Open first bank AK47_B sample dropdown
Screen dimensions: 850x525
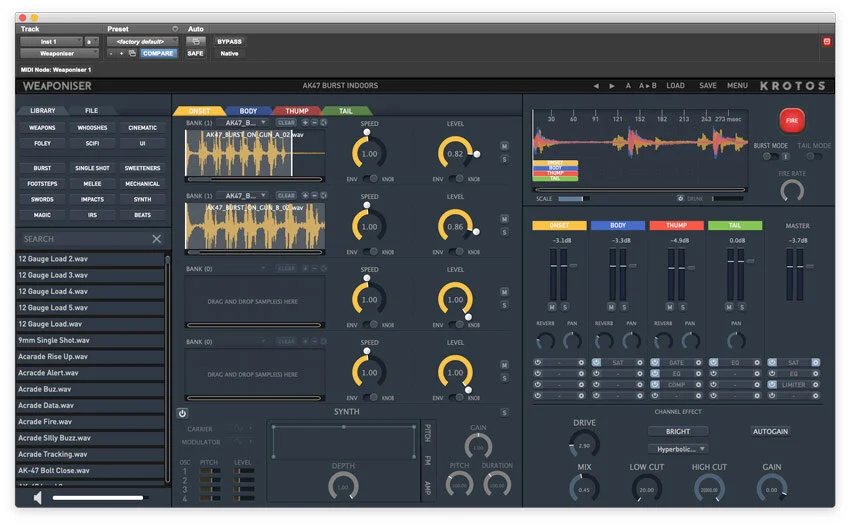[242, 123]
